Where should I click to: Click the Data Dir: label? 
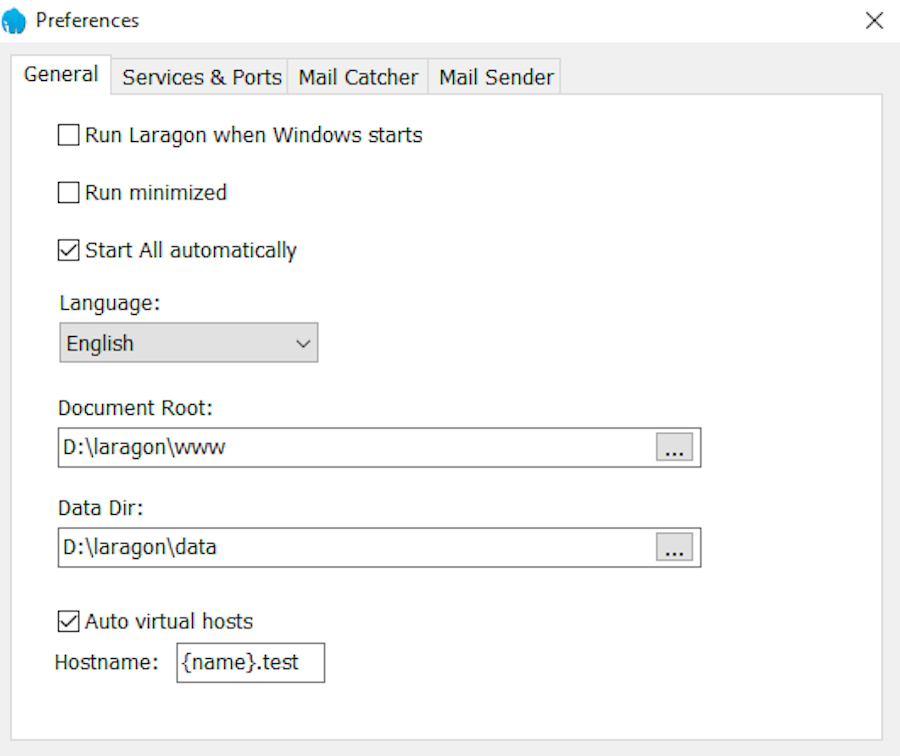pos(100,508)
